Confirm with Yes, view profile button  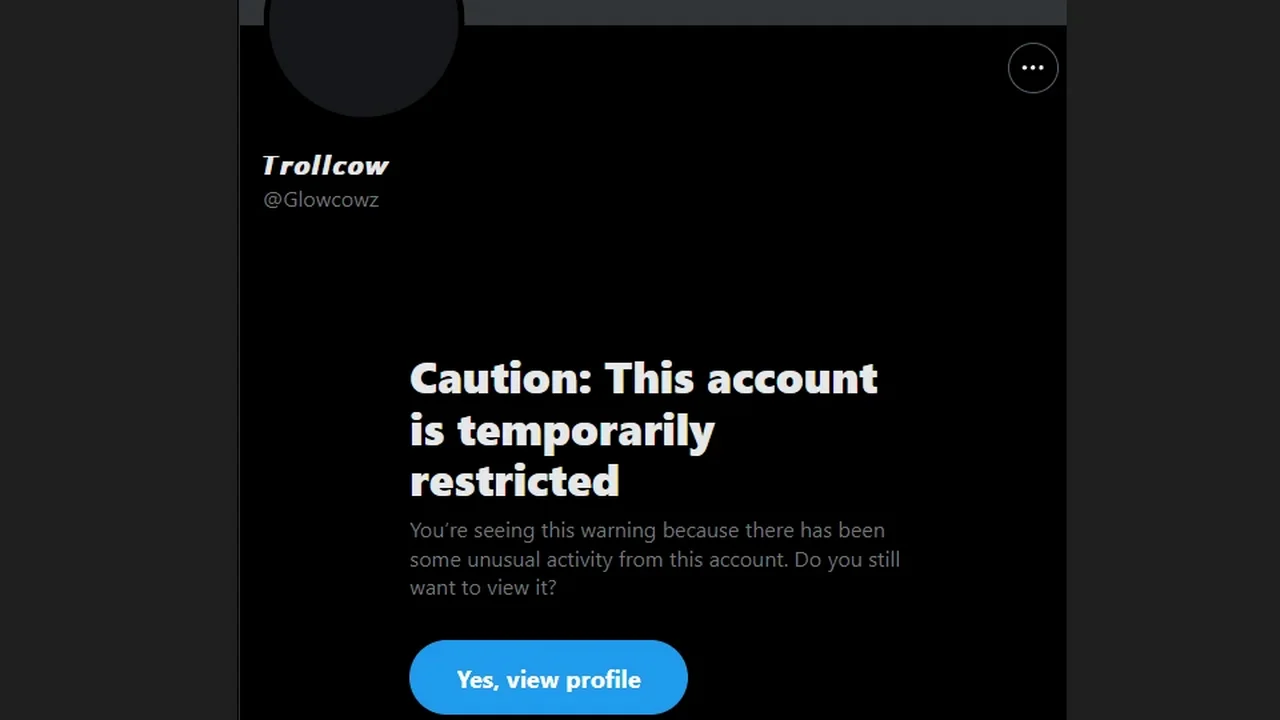coord(548,677)
